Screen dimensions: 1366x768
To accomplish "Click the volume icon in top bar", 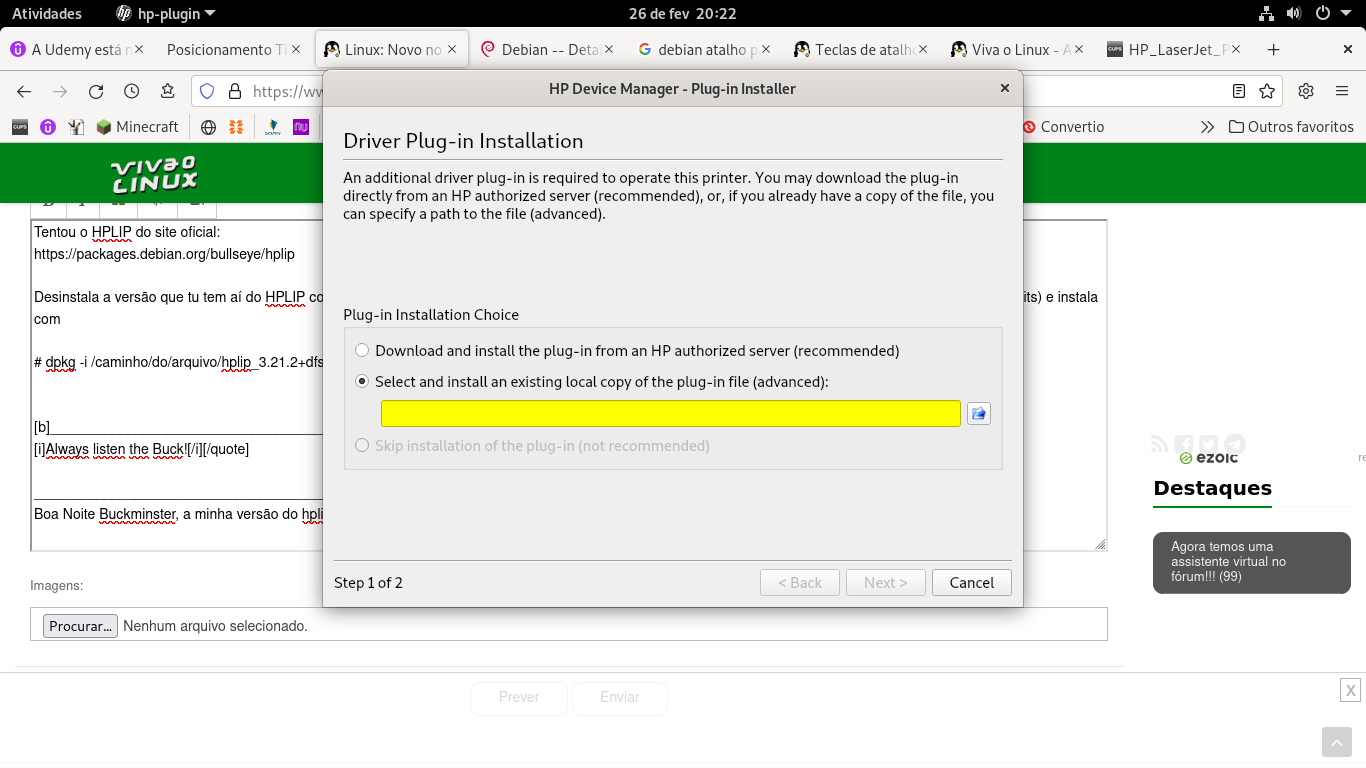I will tap(1294, 14).
